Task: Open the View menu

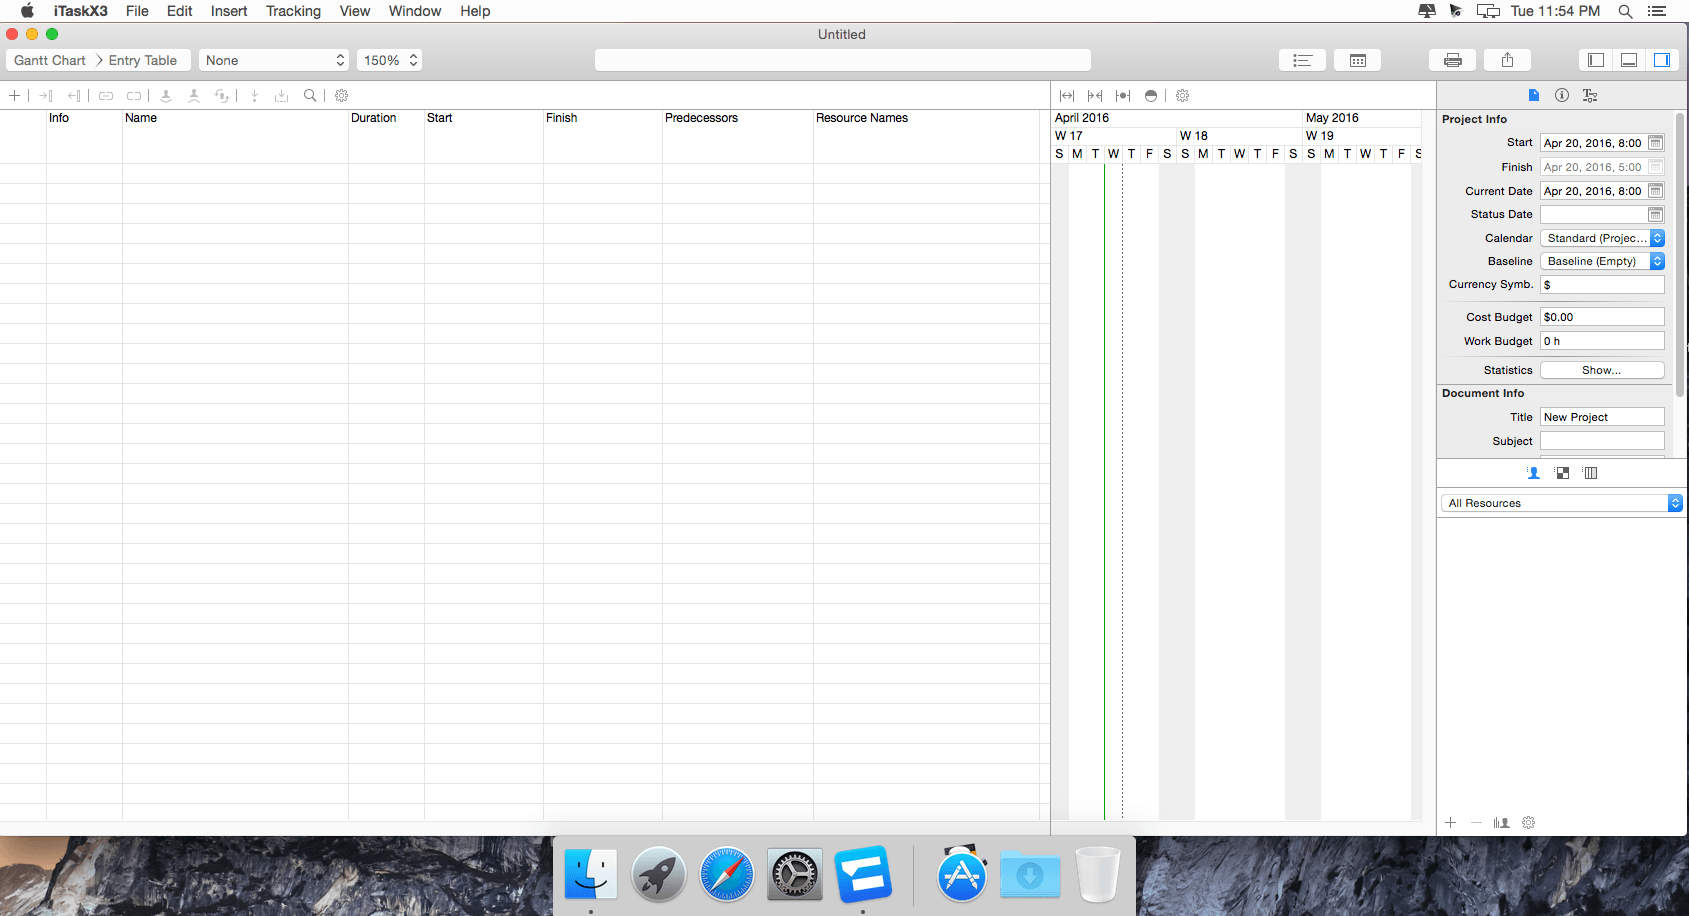Action: click(x=355, y=11)
